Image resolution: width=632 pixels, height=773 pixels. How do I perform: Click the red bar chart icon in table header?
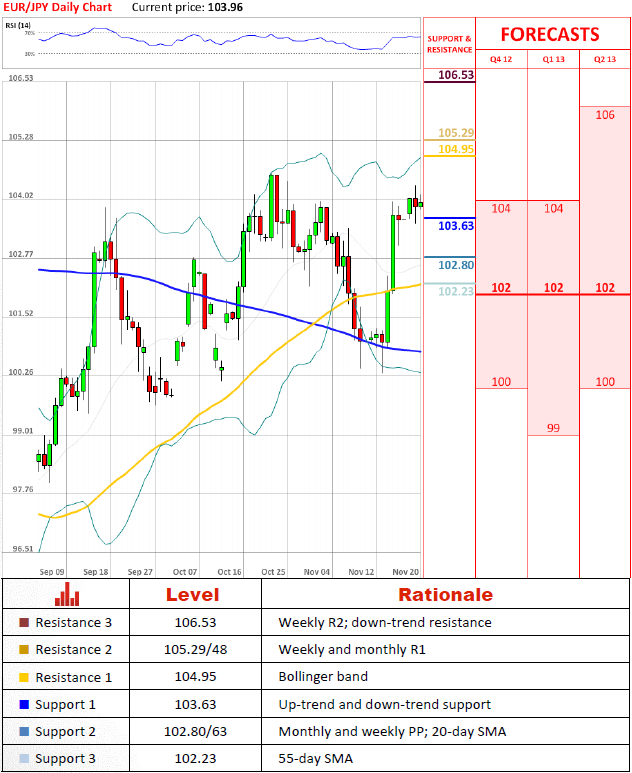click(x=66, y=595)
